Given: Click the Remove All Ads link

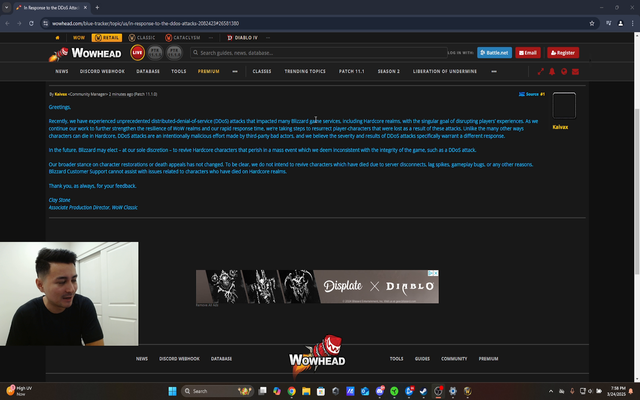Looking at the screenshot, I should (207, 305).
